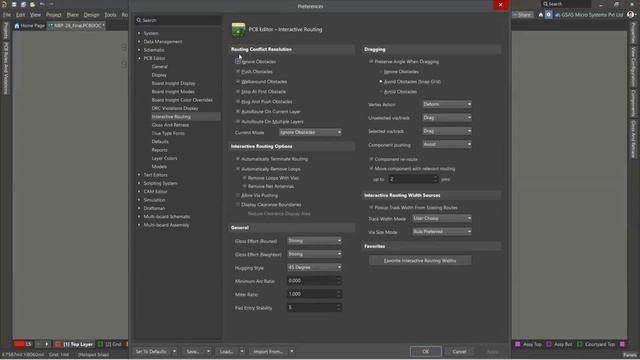The height and width of the screenshot is (360, 640).
Task: Click the Courtyard Top green layer swatch
Action: pos(580,344)
